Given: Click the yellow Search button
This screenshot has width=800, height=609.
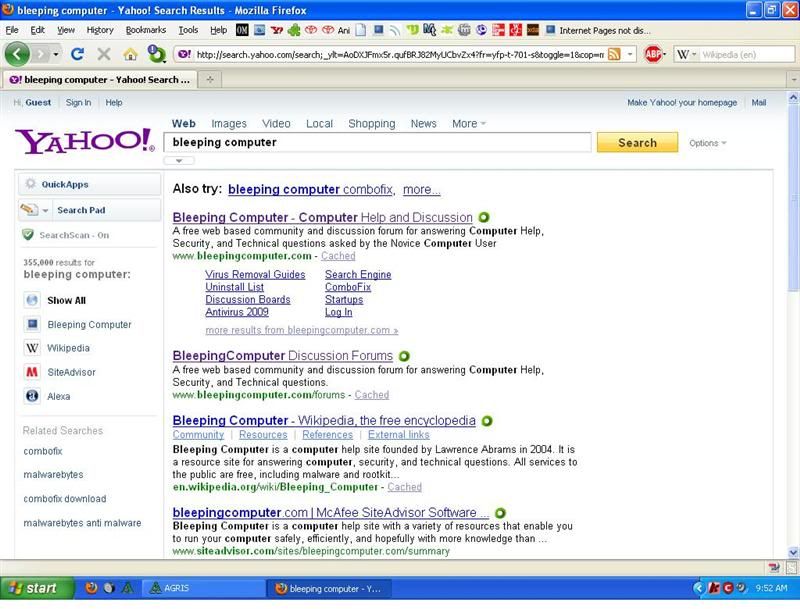Looking at the screenshot, I should click(637, 143).
